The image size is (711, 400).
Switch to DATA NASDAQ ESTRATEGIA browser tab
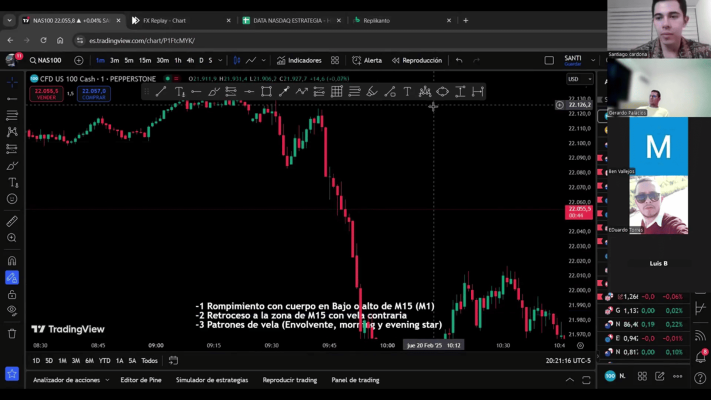pyautogui.click(x=292, y=20)
